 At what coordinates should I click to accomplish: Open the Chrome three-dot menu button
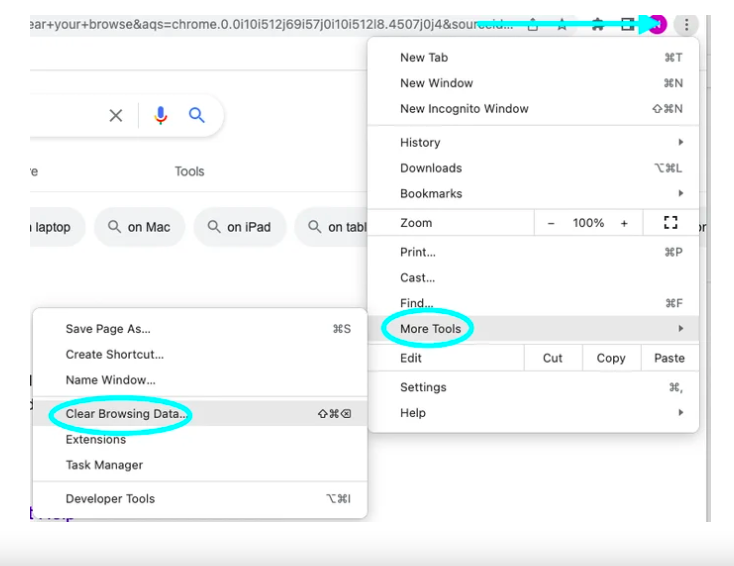click(x=686, y=24)
